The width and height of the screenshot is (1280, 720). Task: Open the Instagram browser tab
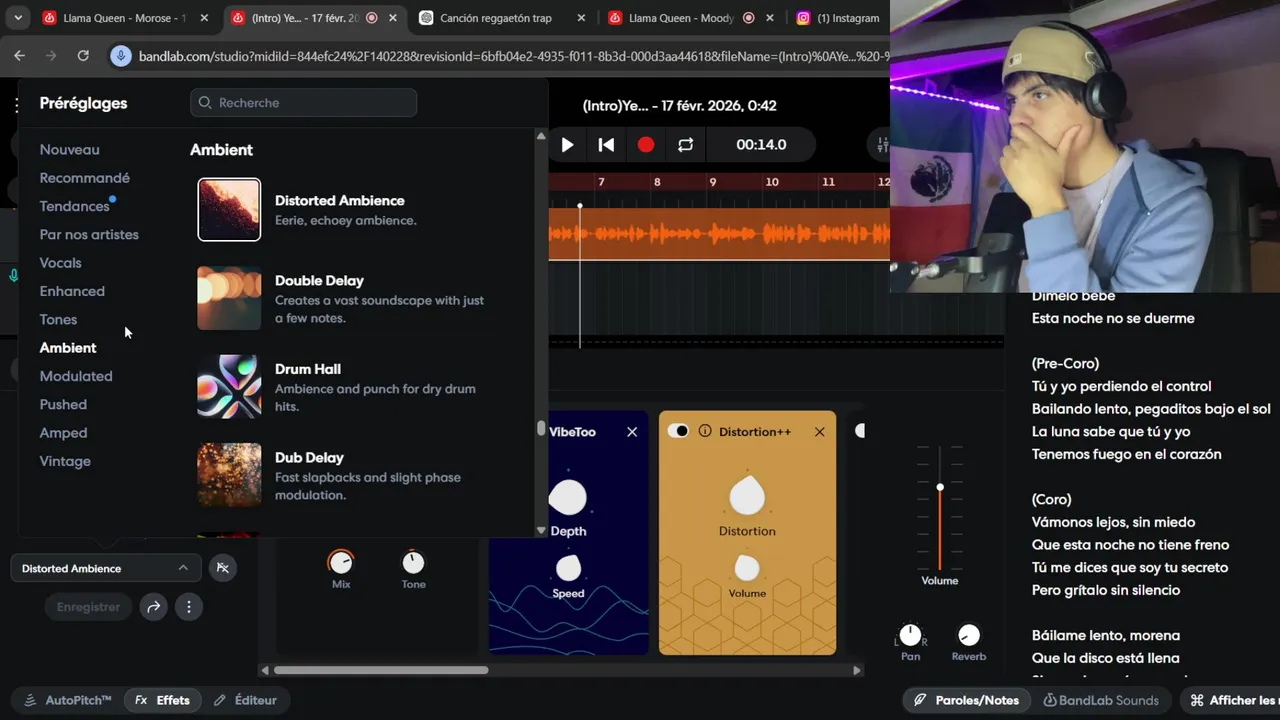pos(838,18)
